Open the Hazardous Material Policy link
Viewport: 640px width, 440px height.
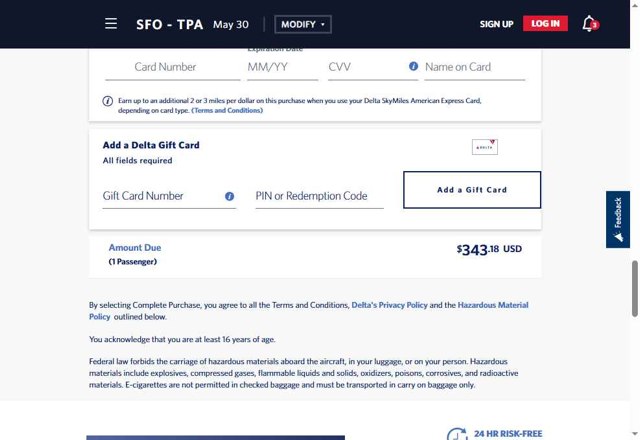tap(492, 305)
